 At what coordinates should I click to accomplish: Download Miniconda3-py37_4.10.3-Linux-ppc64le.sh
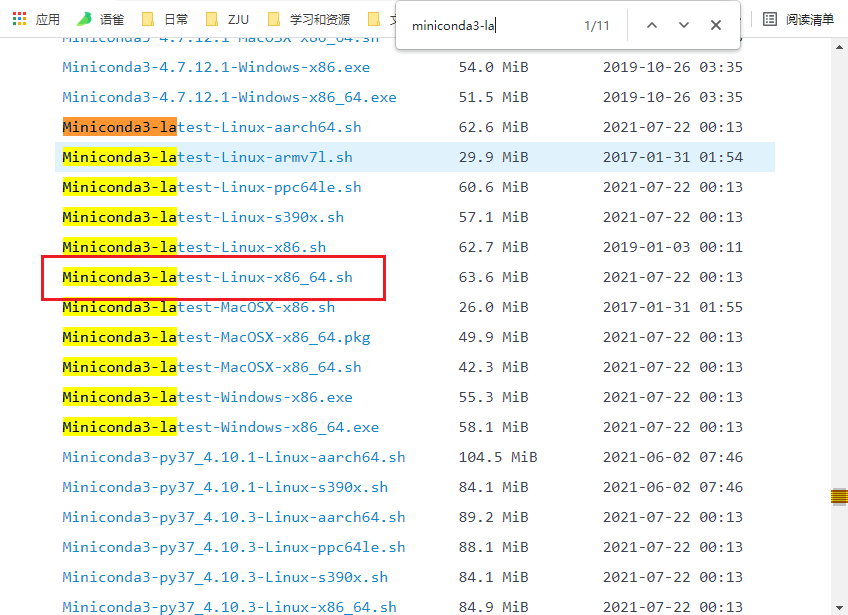(x=234, y=547)
